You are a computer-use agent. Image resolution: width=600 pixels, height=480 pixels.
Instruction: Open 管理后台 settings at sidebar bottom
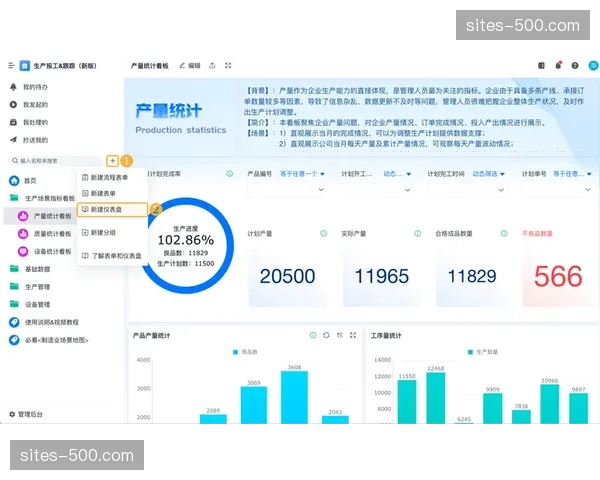pos(26,414)
